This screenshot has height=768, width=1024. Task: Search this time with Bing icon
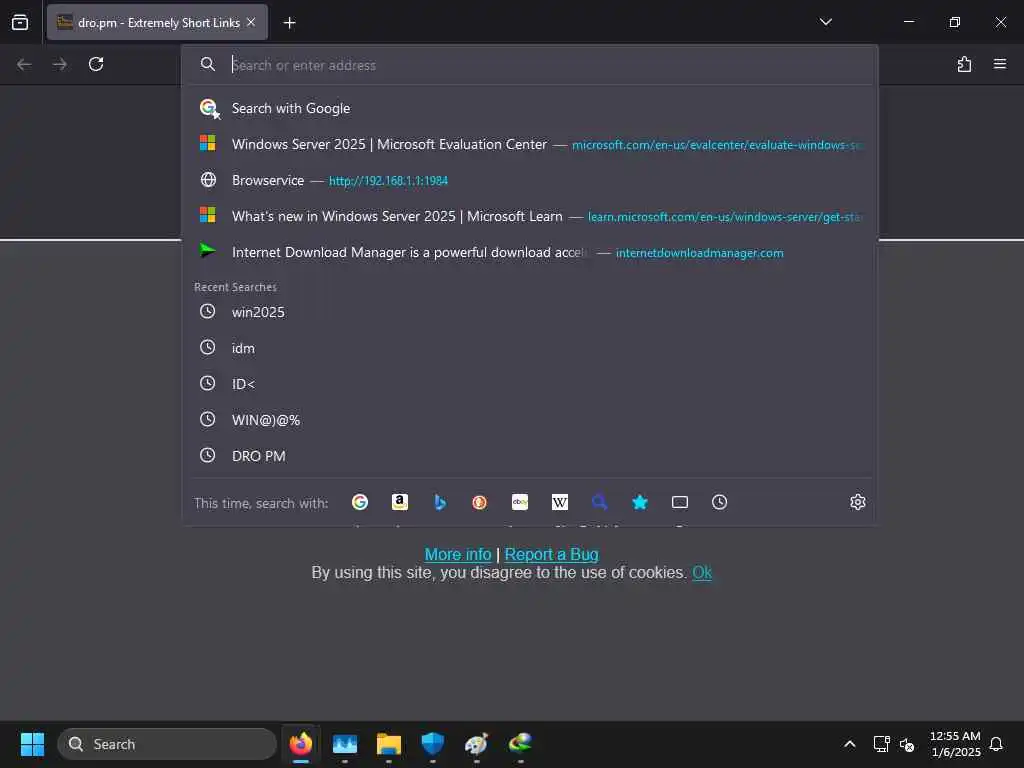pyautogui.click(x=440, y=502)
